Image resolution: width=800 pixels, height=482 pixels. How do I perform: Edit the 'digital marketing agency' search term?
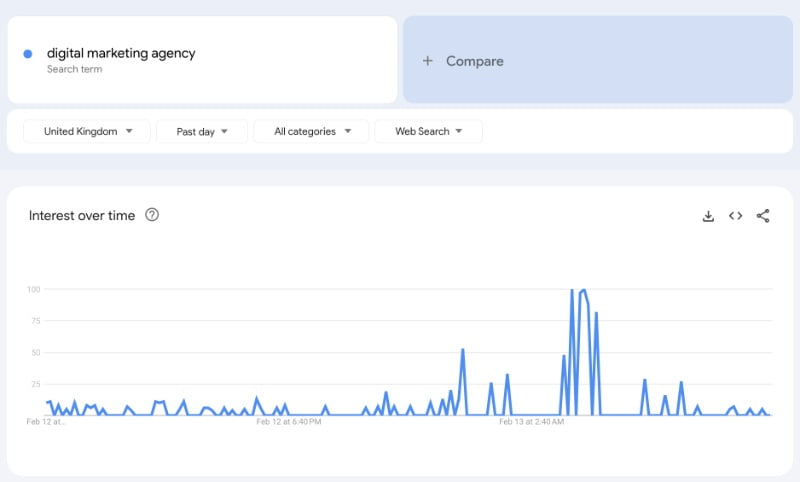coord(121,53)
